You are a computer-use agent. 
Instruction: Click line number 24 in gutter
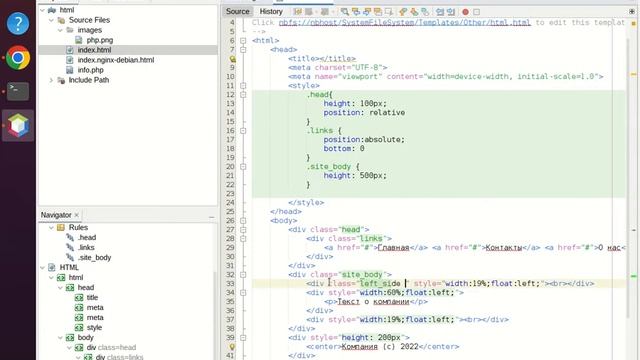pyautogui.click(x=230, y=202)
